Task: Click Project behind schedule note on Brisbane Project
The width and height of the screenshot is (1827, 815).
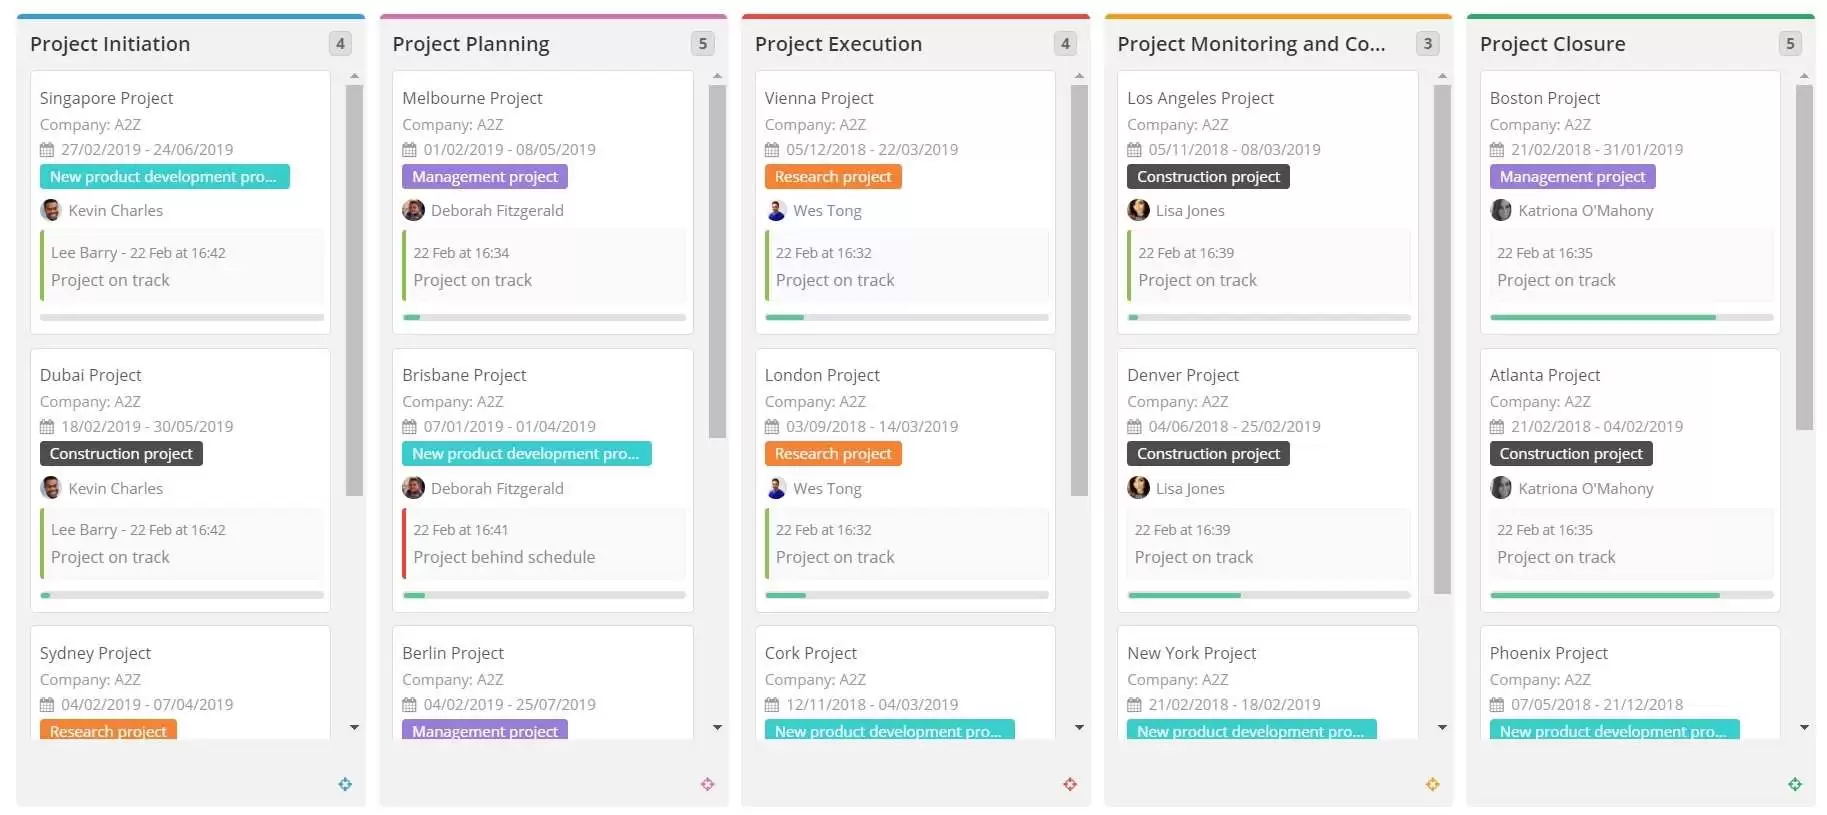Action: pos(504,557)
